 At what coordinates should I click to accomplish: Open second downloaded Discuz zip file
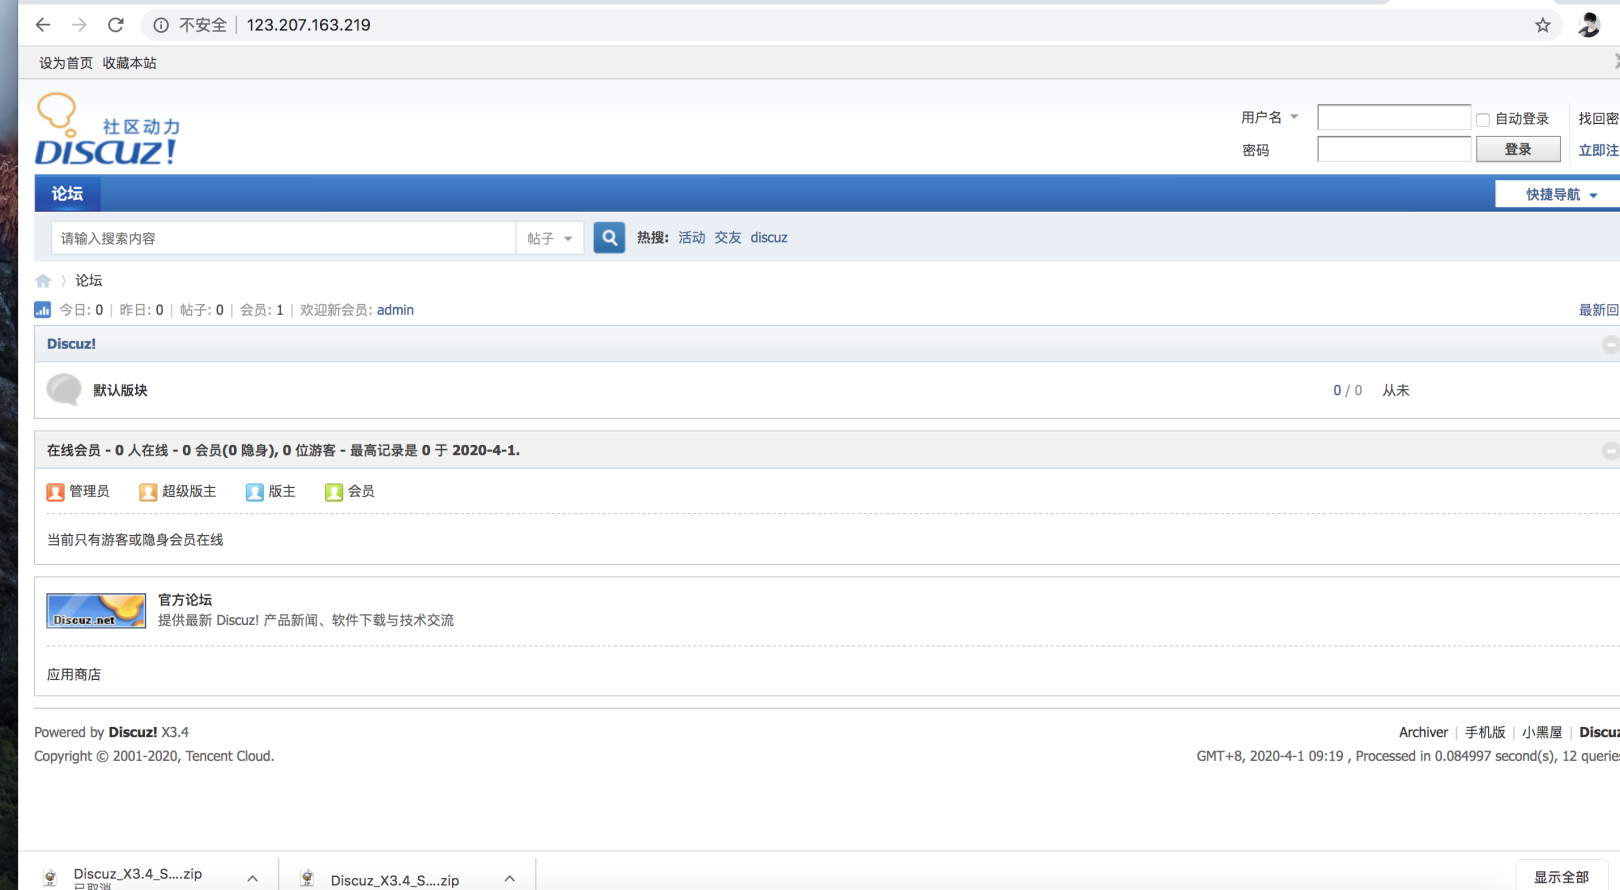[395, 880]
